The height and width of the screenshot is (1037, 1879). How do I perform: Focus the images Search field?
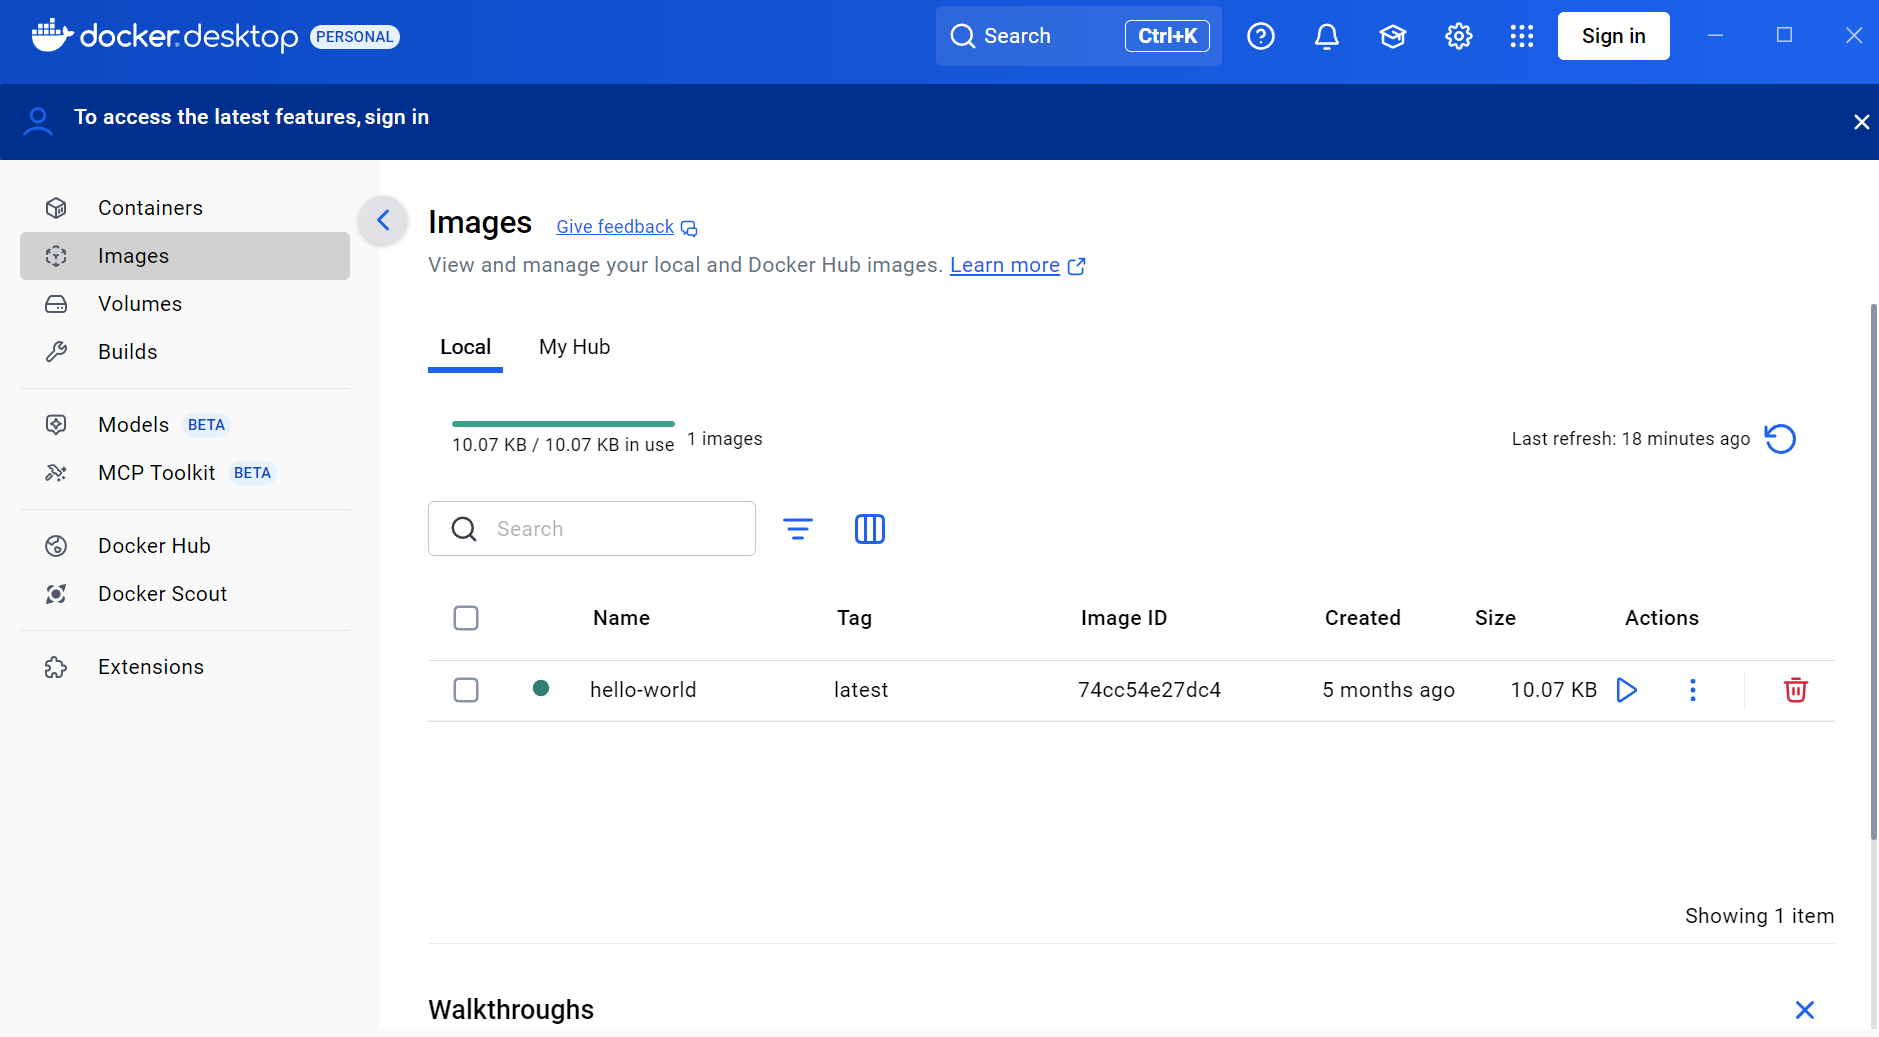(592, 529)
